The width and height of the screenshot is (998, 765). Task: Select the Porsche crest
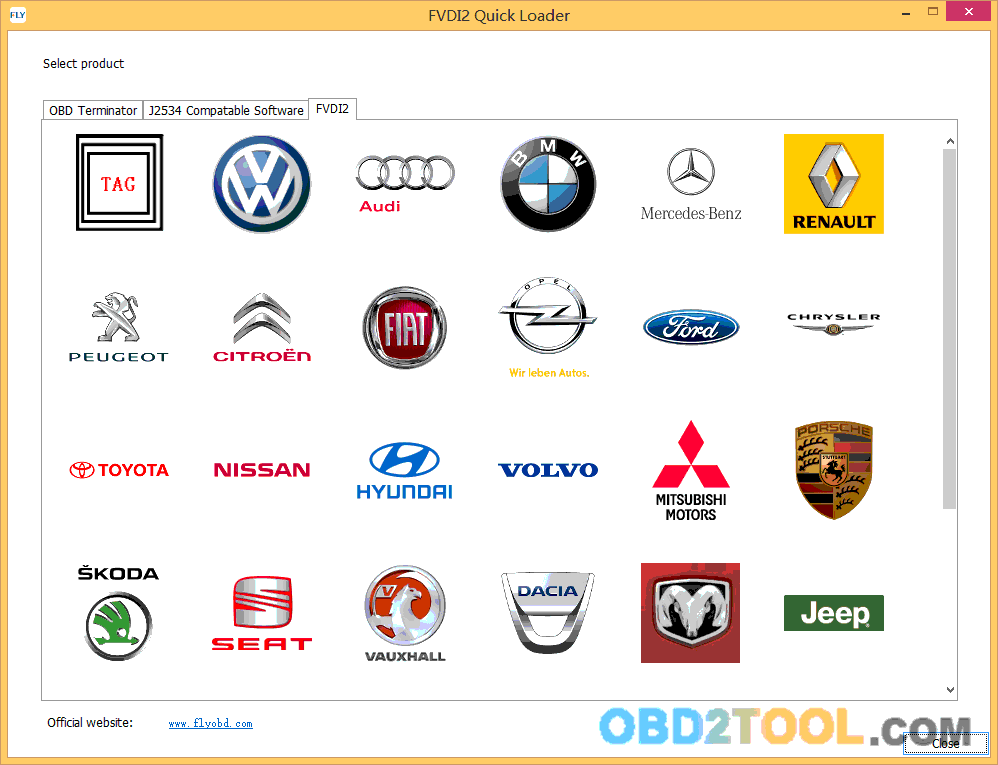coord(834,470)
